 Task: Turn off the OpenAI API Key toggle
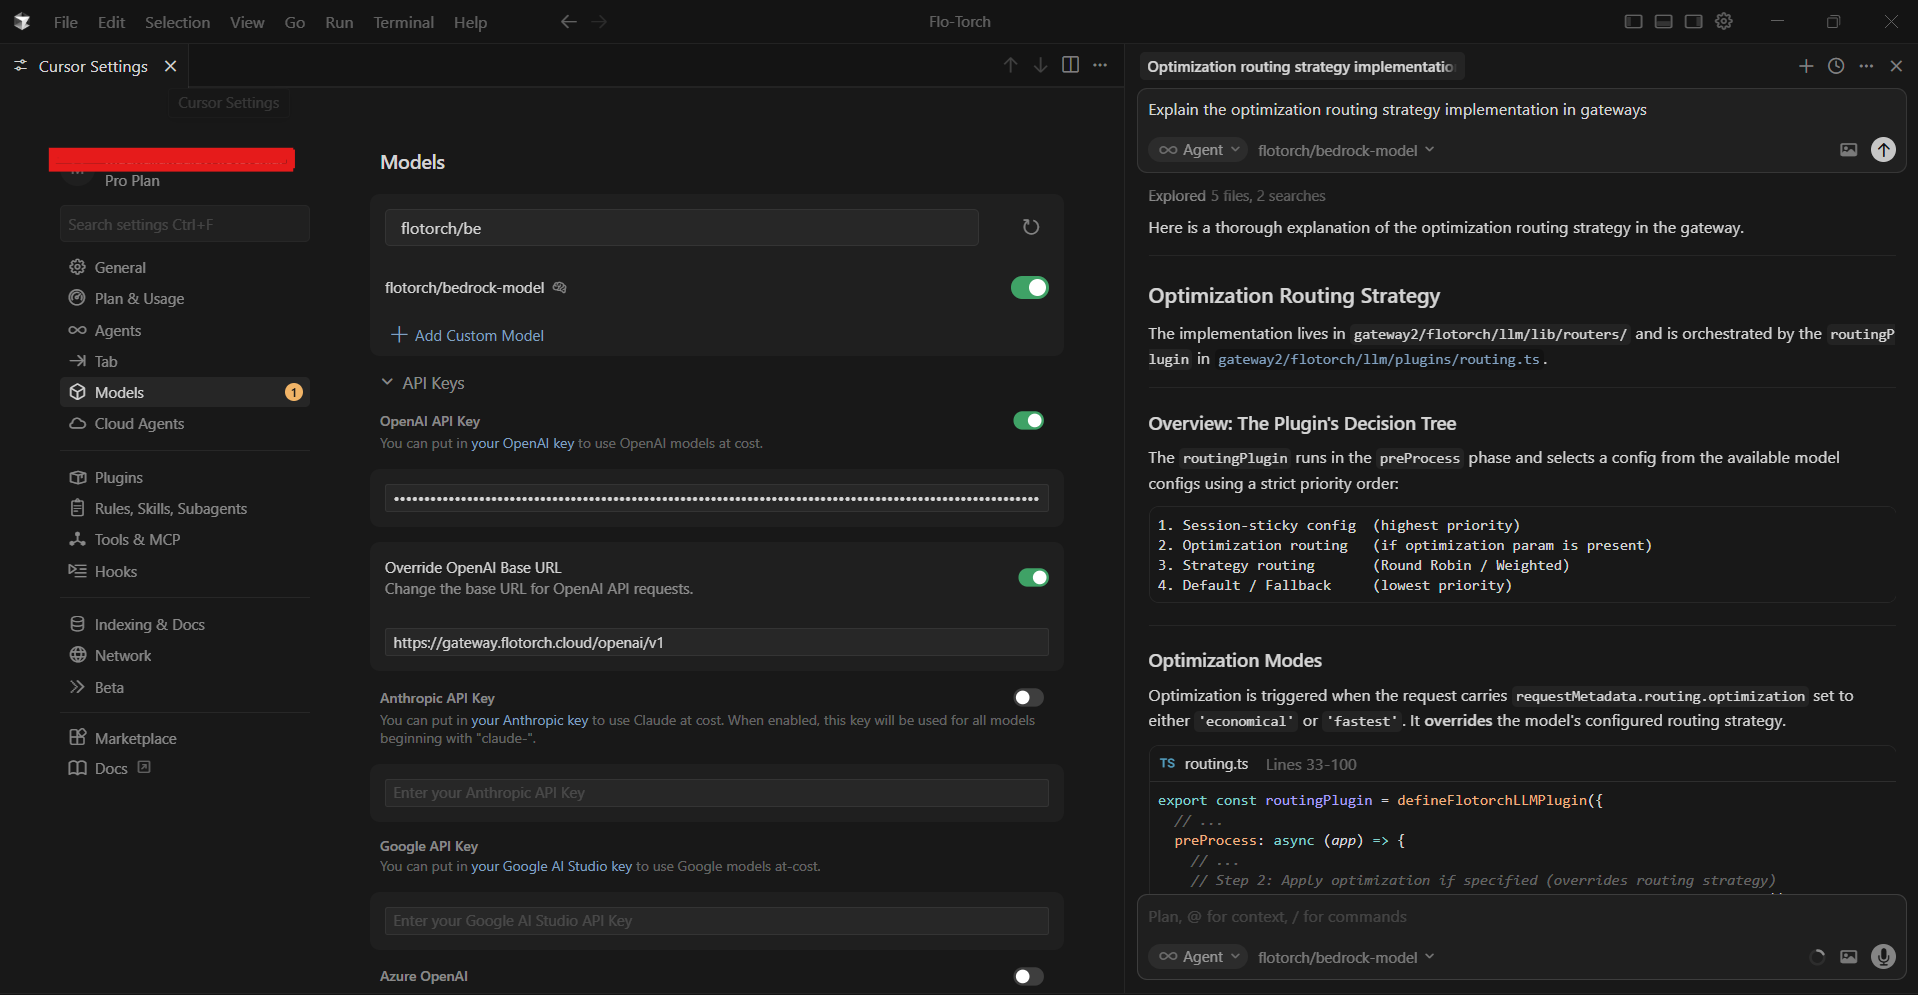pos(1029,420)
